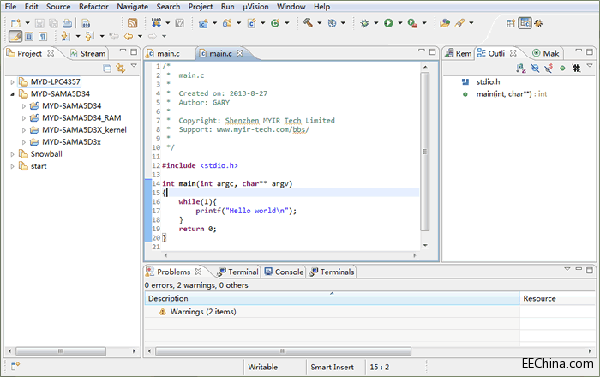
Task: Click the green Run icon
Action: [x=389, y=23]
